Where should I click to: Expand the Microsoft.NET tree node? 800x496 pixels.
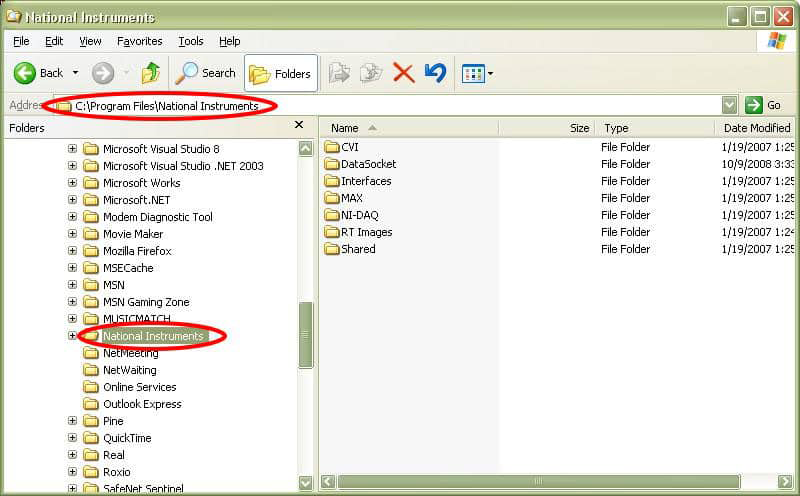pyautogui.click(x=72, y=200)
